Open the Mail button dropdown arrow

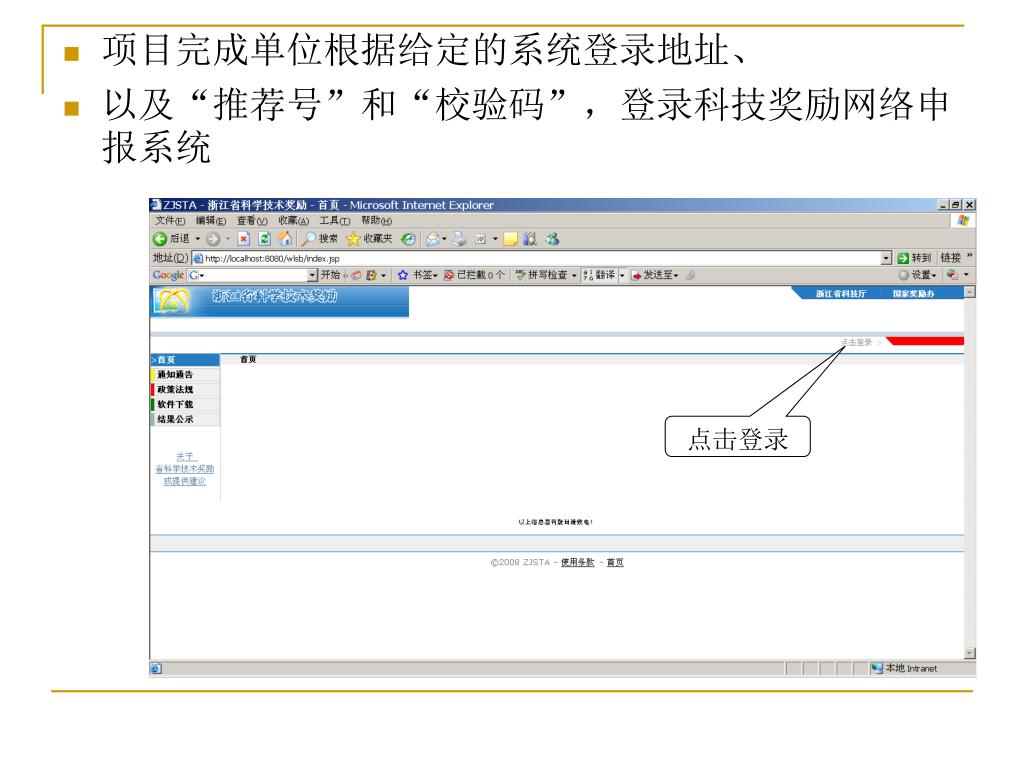click(444, 239)
